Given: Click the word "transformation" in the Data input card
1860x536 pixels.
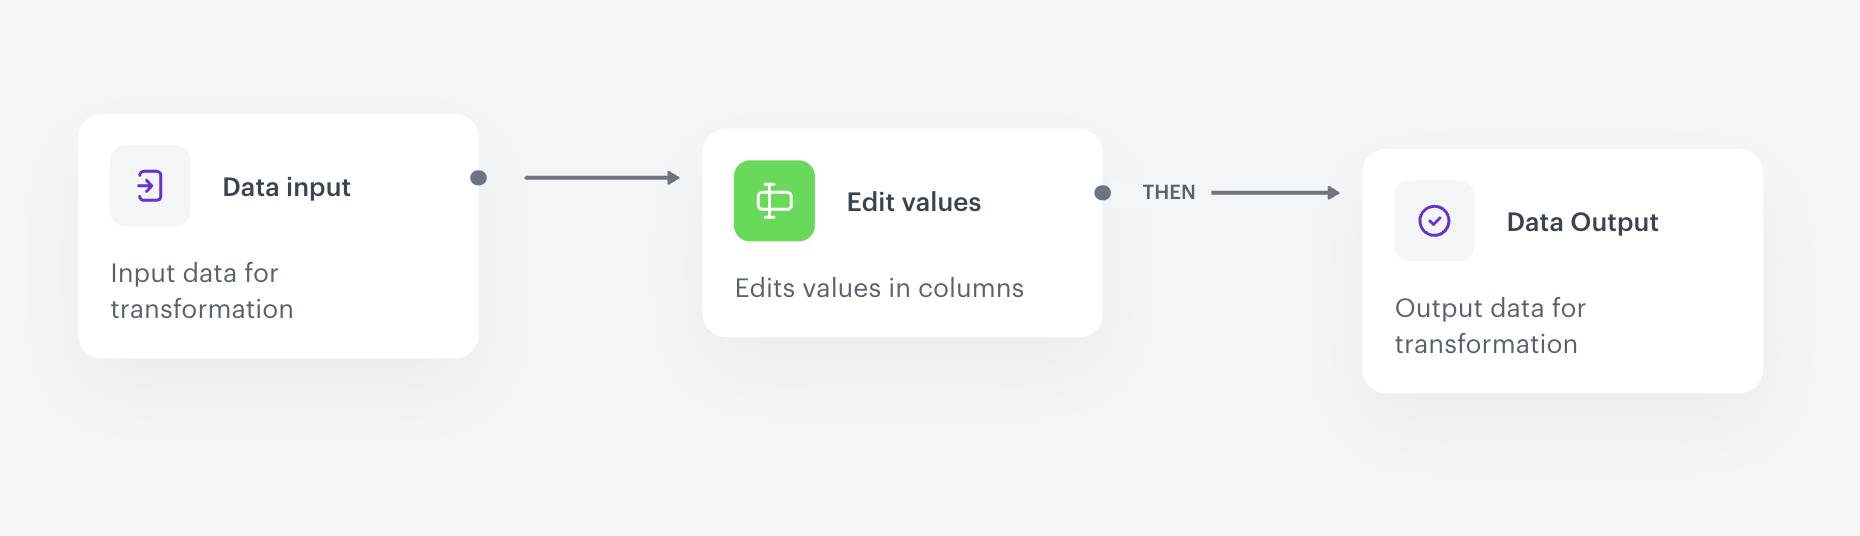Looking at the screenshot, I should click(201, 309).
